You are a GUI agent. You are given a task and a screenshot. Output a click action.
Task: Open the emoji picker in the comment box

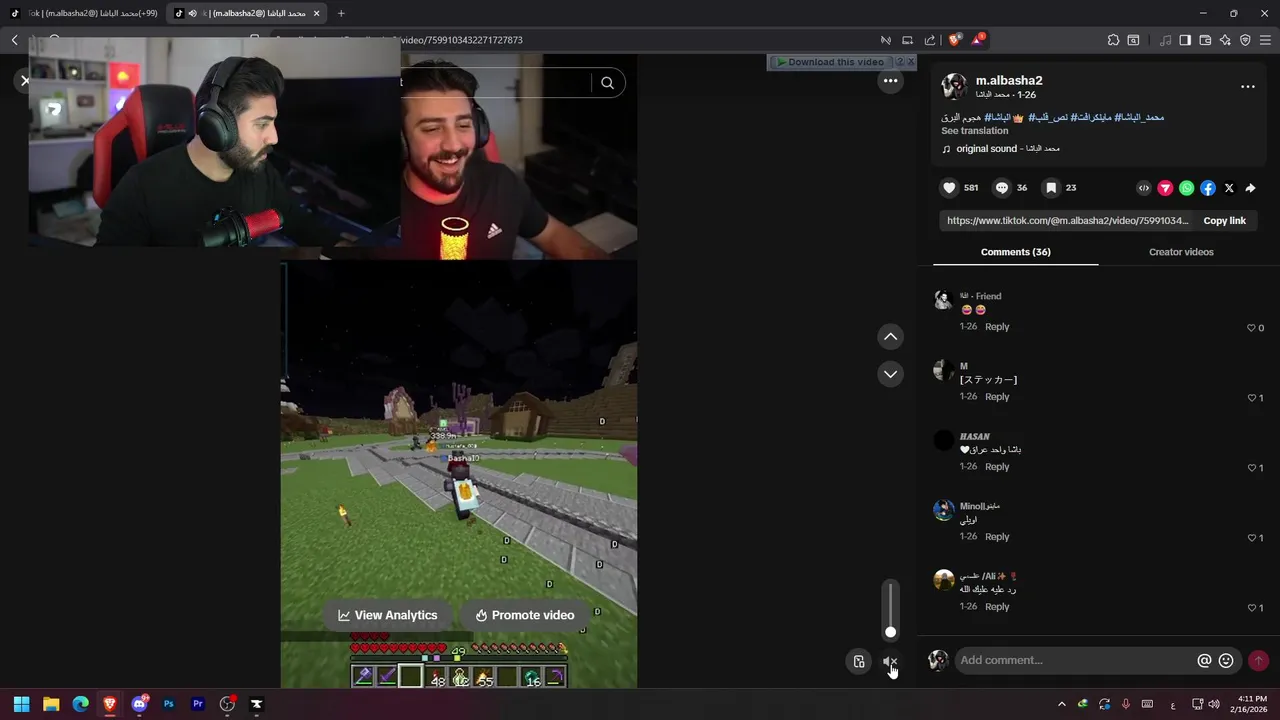tap(1226, 660)
